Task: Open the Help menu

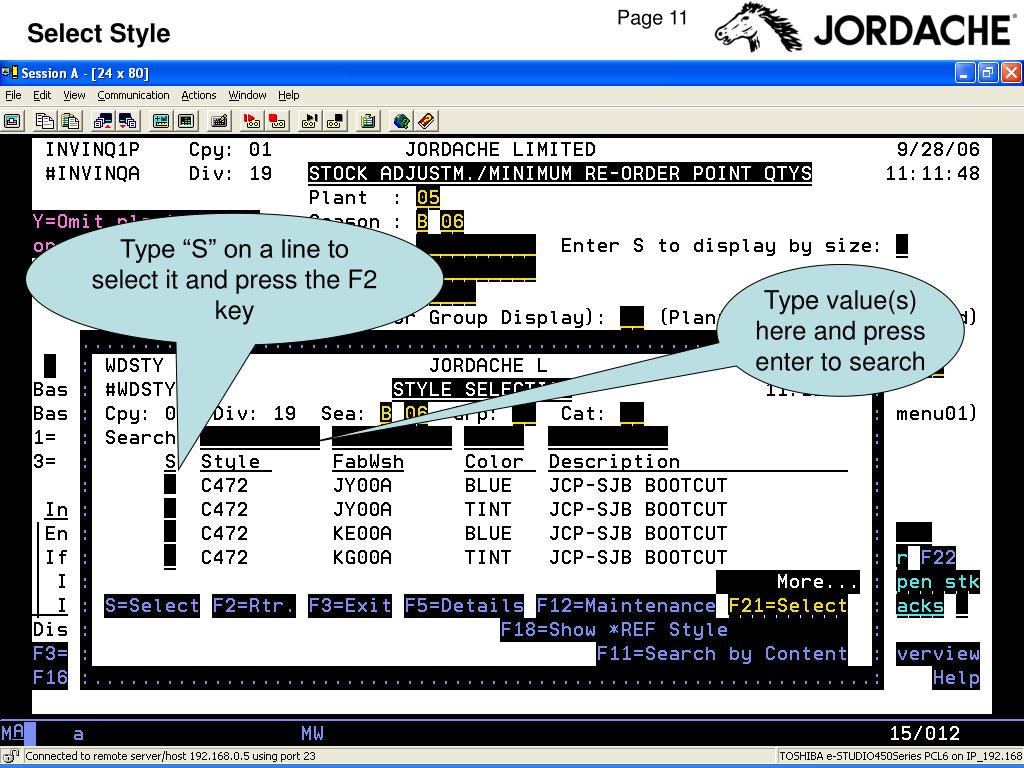Action: click(289, 95)
